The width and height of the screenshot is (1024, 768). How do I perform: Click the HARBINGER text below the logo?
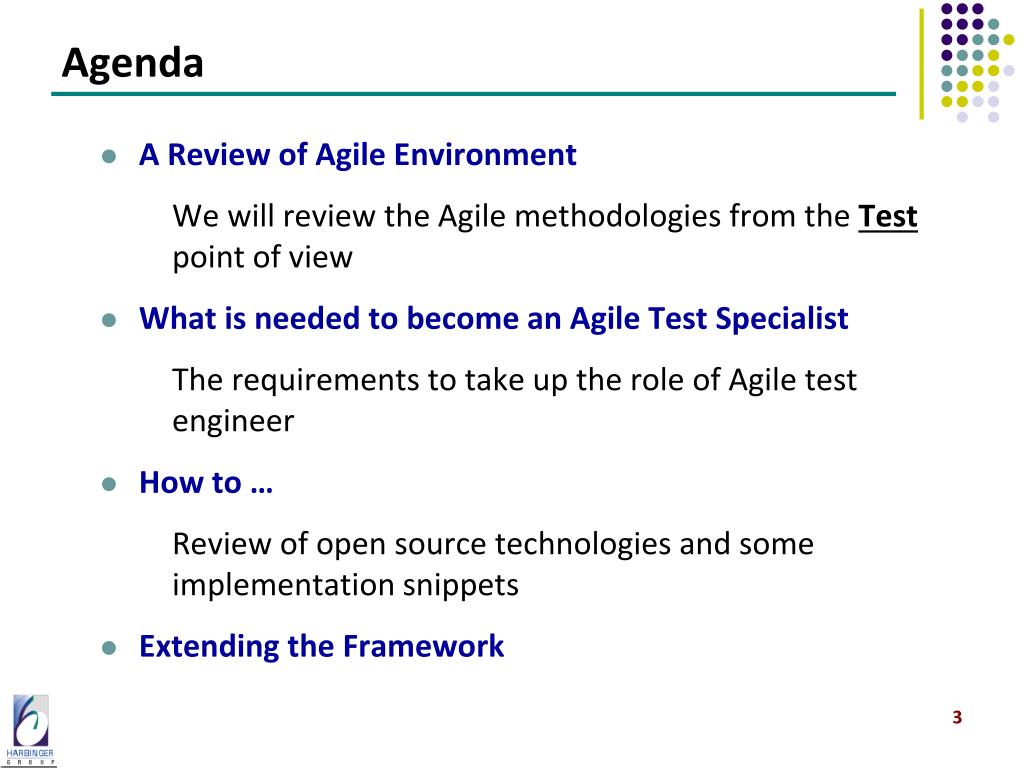(30, 754)
